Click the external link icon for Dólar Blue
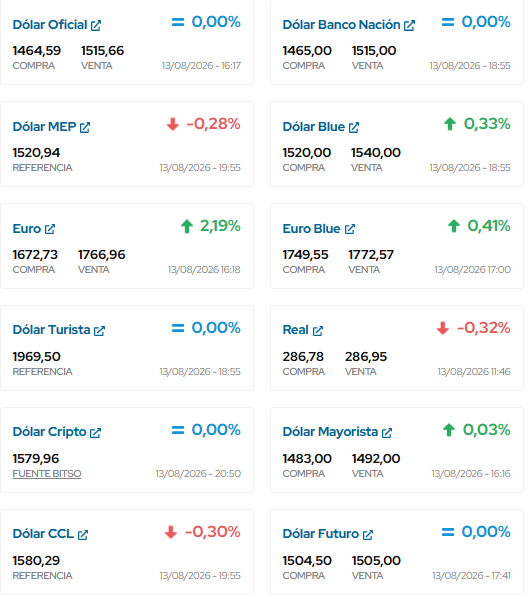 coord(354,128)
